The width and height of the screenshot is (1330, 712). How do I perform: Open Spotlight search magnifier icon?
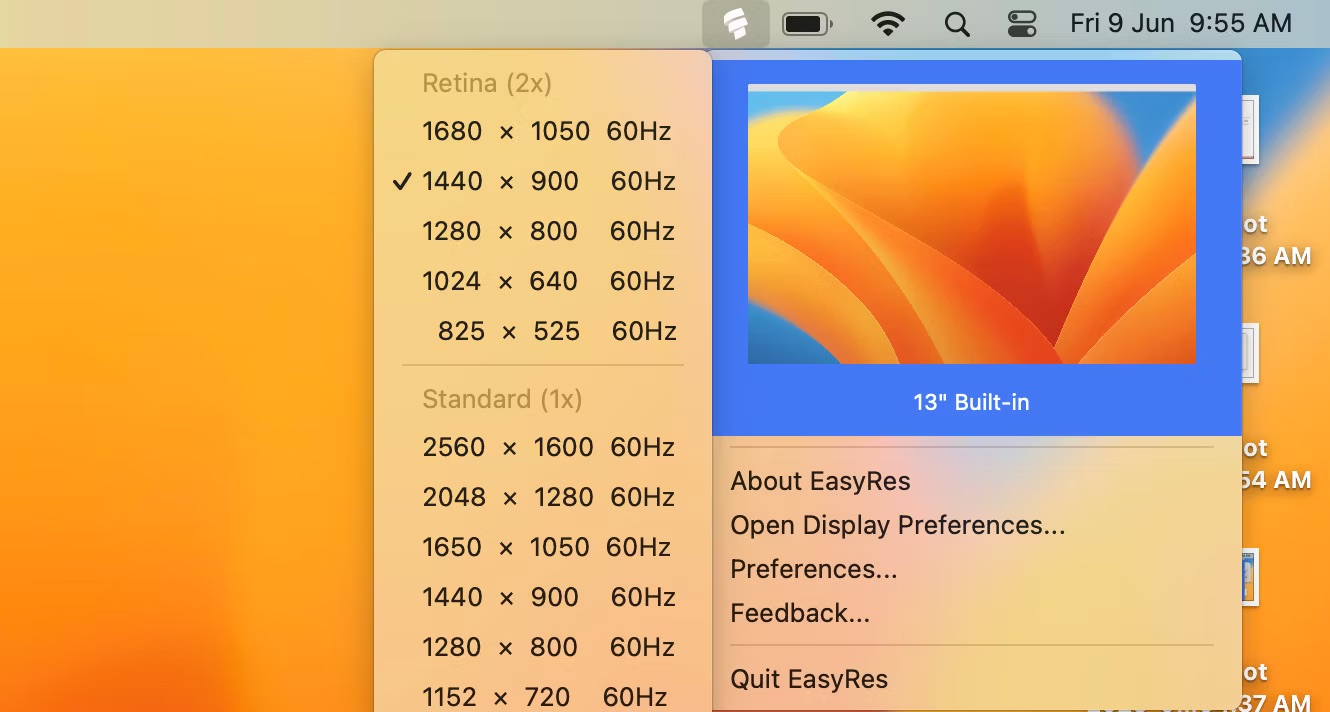(957, 24)
